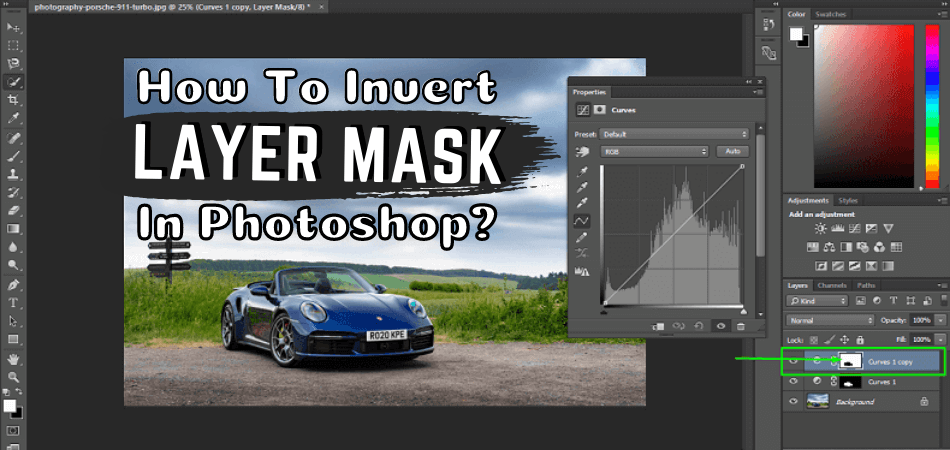The width and height of the screenshot is (950, 450).
Task: Open the Layers panel flyout menu
Action: click(x=941, y=285)
